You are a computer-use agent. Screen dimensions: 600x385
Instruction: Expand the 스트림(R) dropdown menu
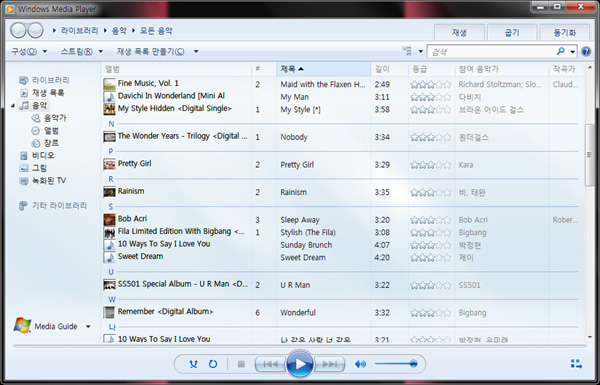click(x=82, y=51)
